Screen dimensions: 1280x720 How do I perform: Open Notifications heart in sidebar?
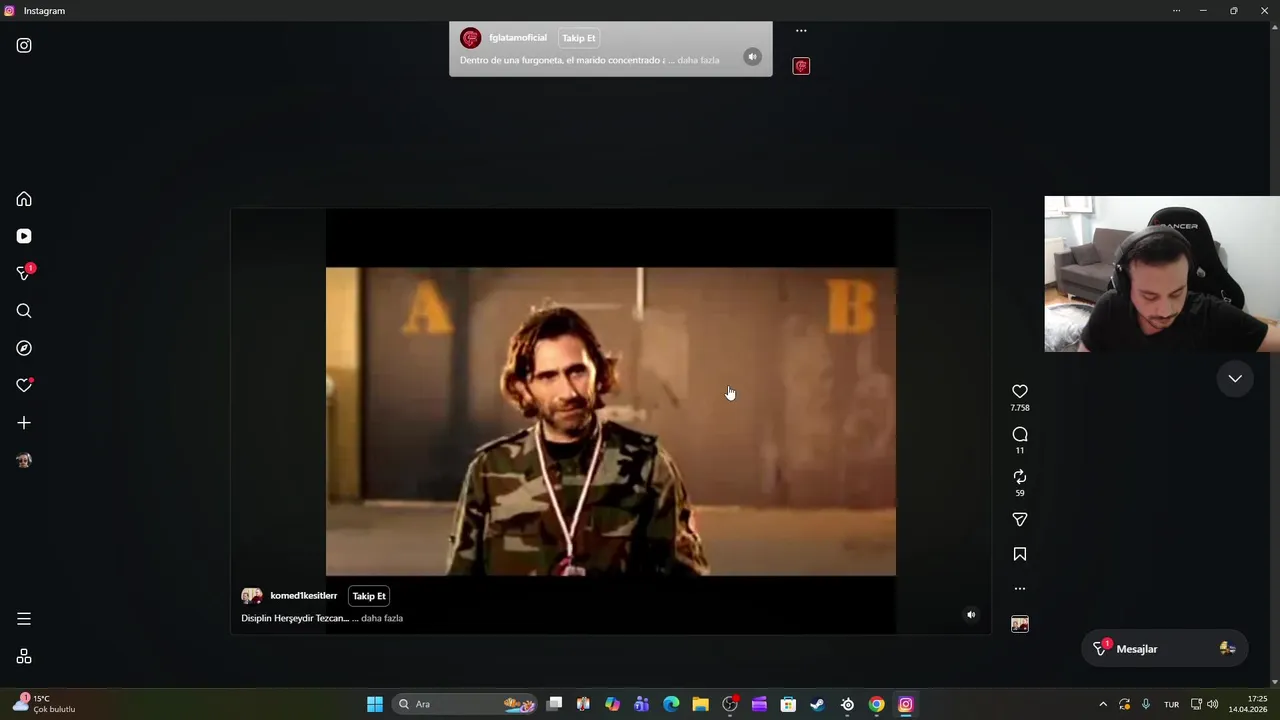[24, 385]
